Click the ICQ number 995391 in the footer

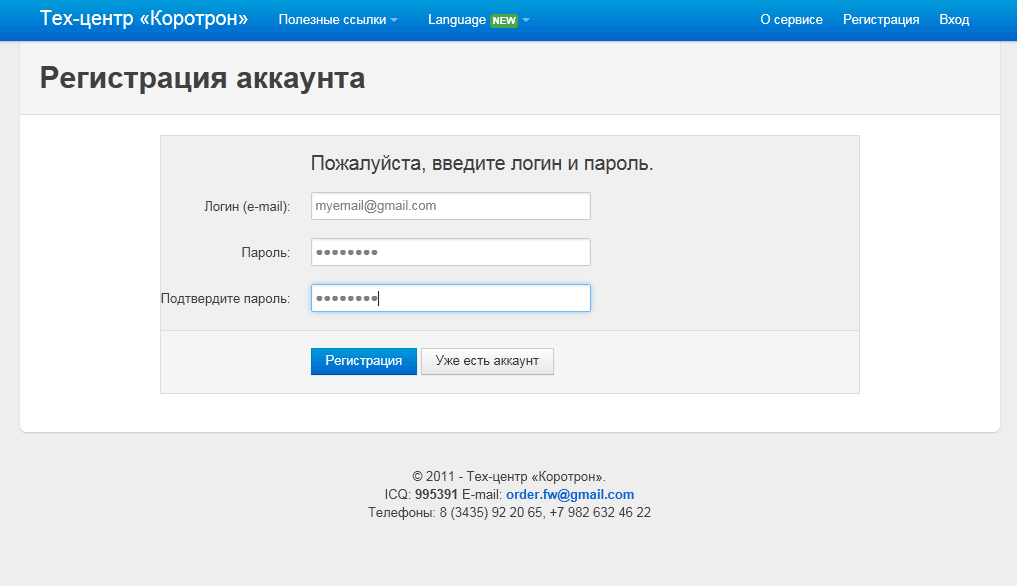[x=436, y=495]
